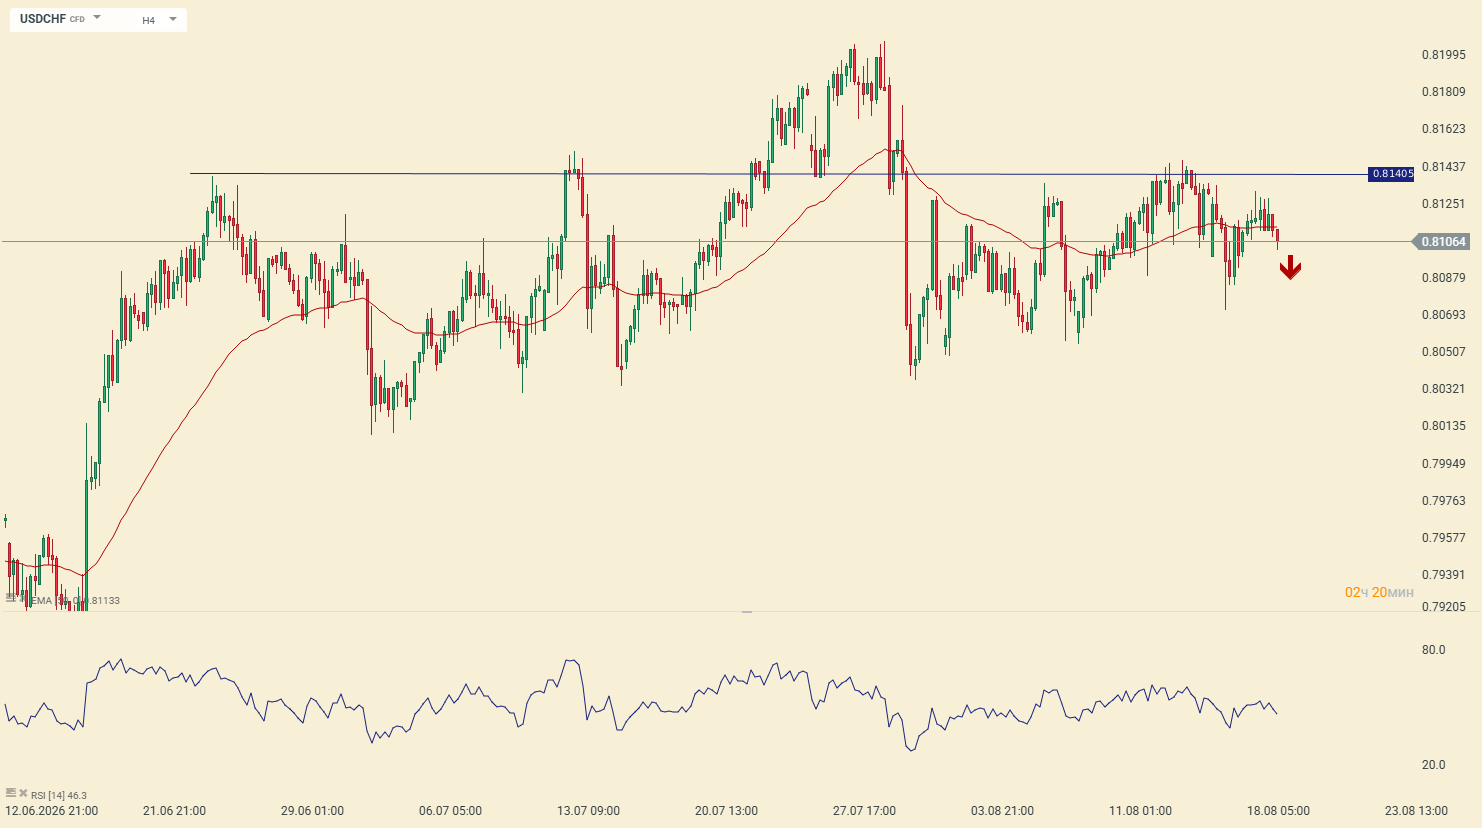
Task: Remove the EMA indicator with its X icon
Action: [x=23, y=599]
